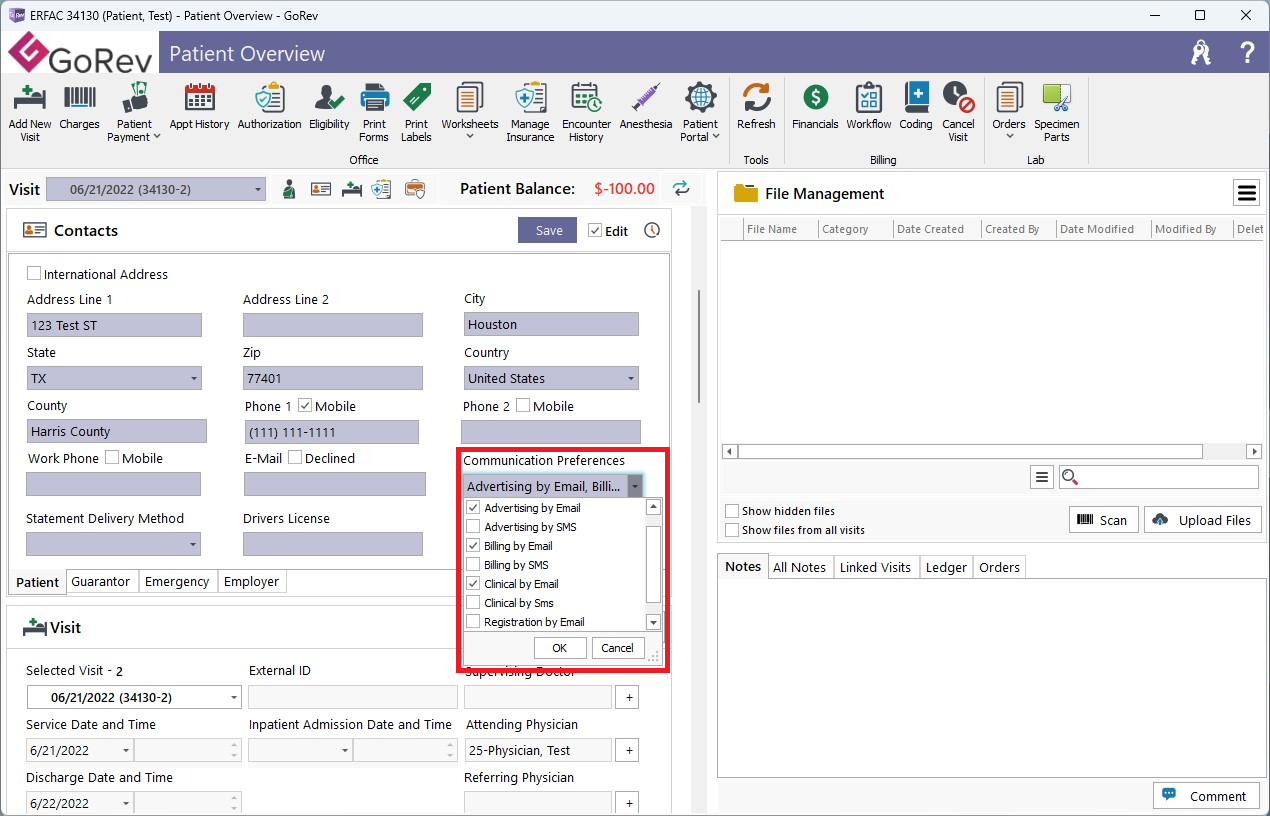Click the help question mark icon
1270x816 pixels.
click(x=1247, y=53)
